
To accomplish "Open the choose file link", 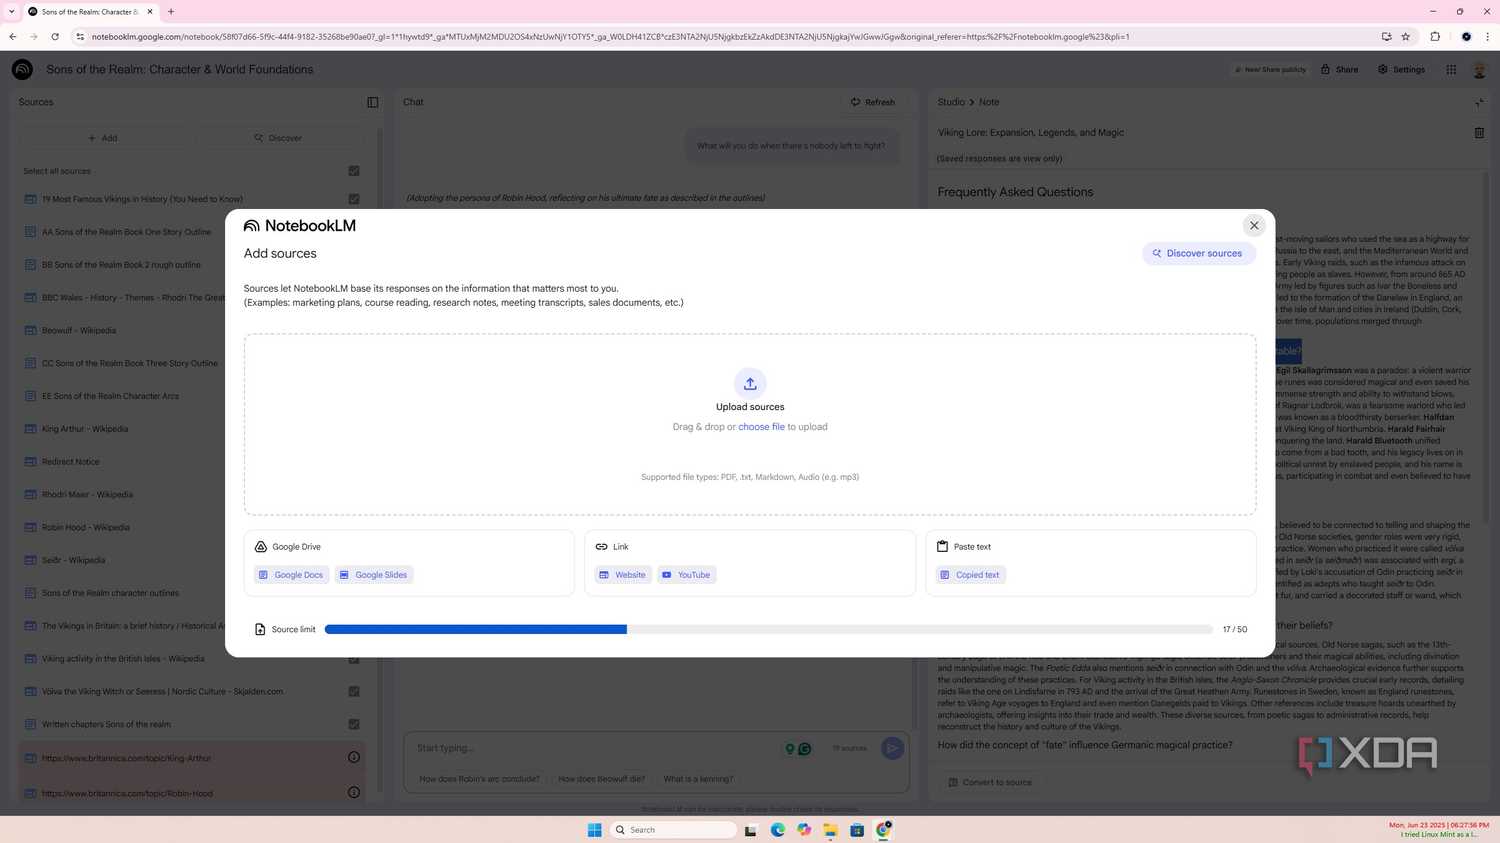I will point(761,427).
